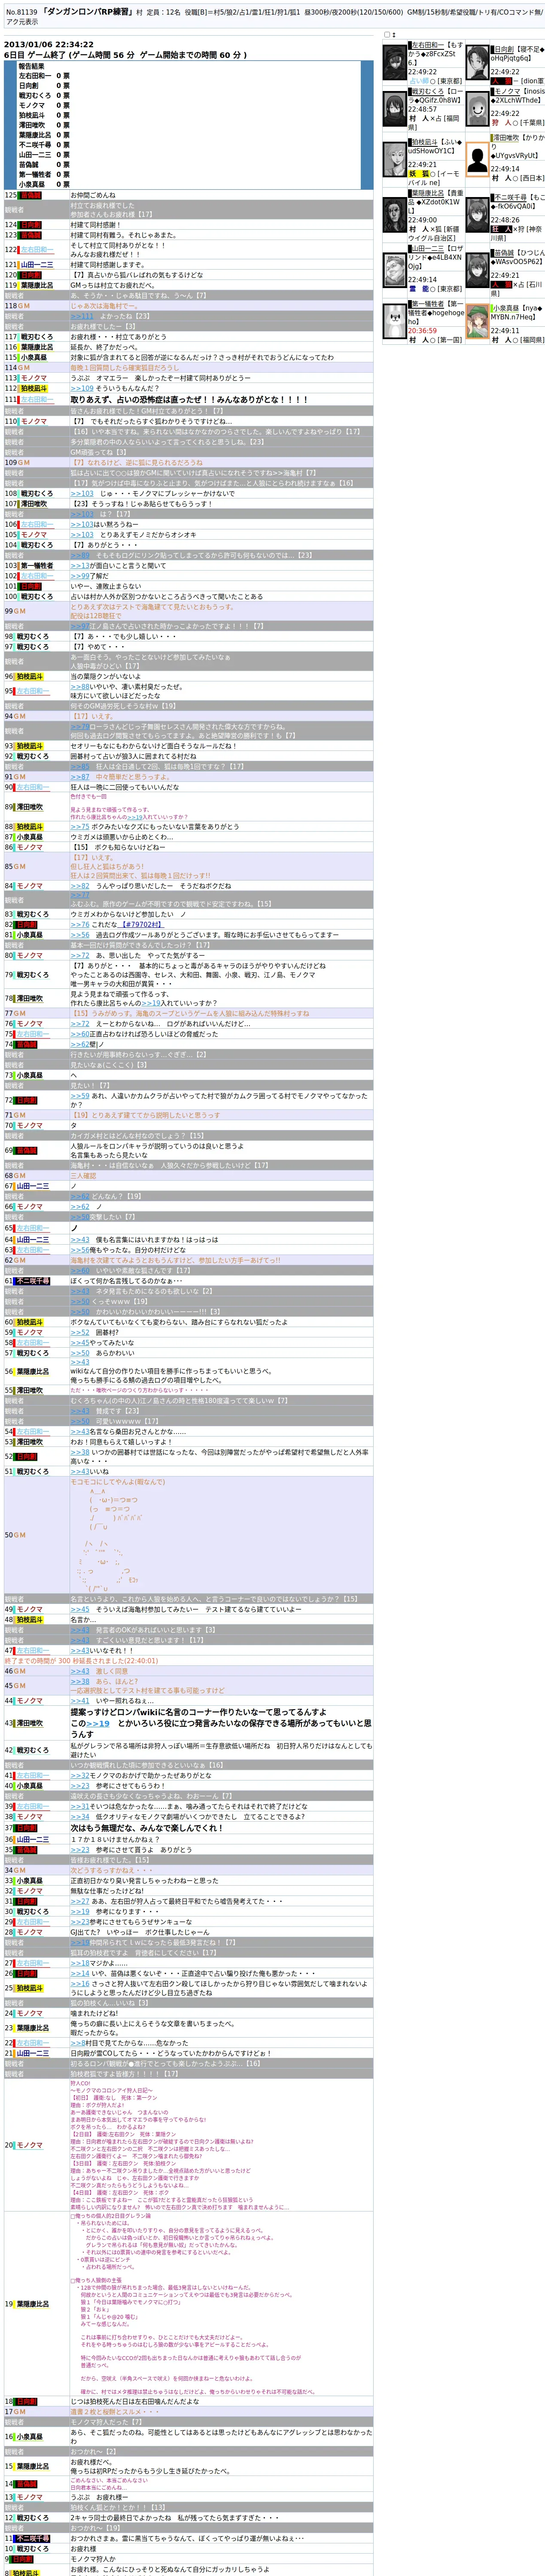
Task: Open the アク元表示 link at the top
Action: (22, 21)
